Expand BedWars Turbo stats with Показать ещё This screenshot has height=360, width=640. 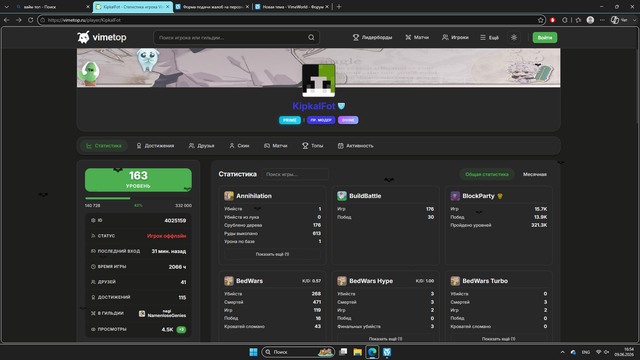(498, 339)
